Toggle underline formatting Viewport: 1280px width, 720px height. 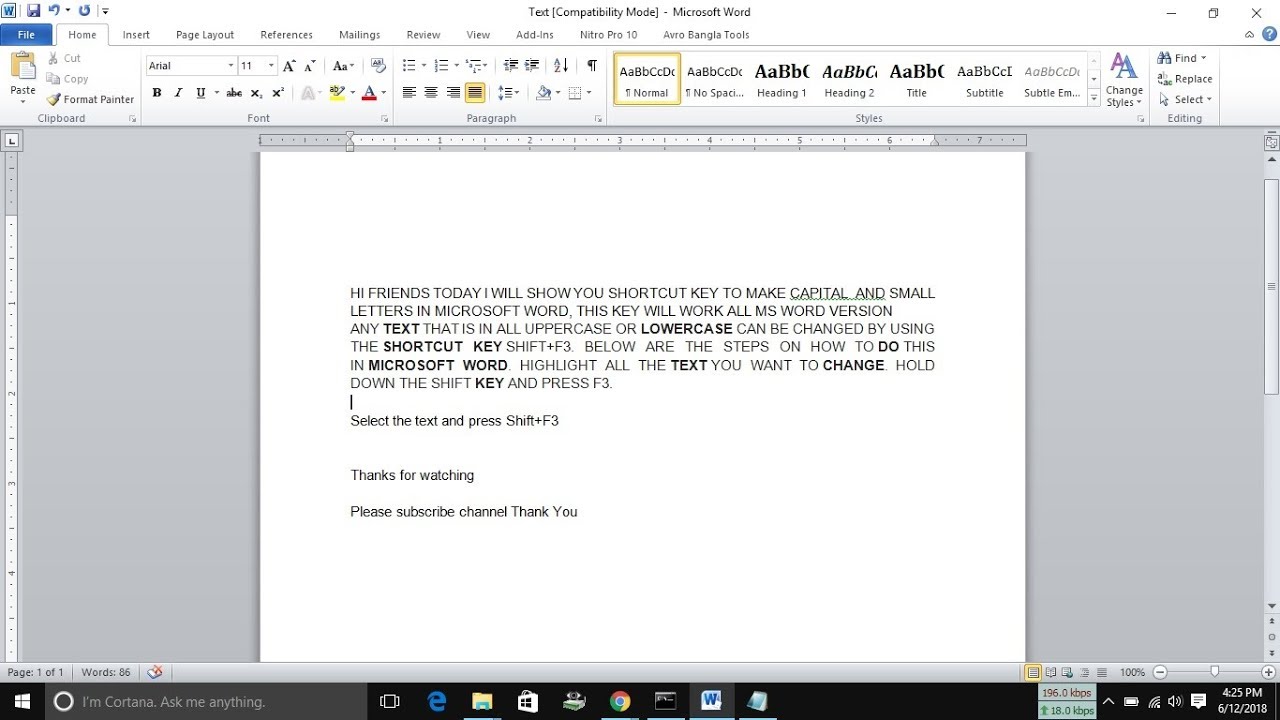click(201, 93)
